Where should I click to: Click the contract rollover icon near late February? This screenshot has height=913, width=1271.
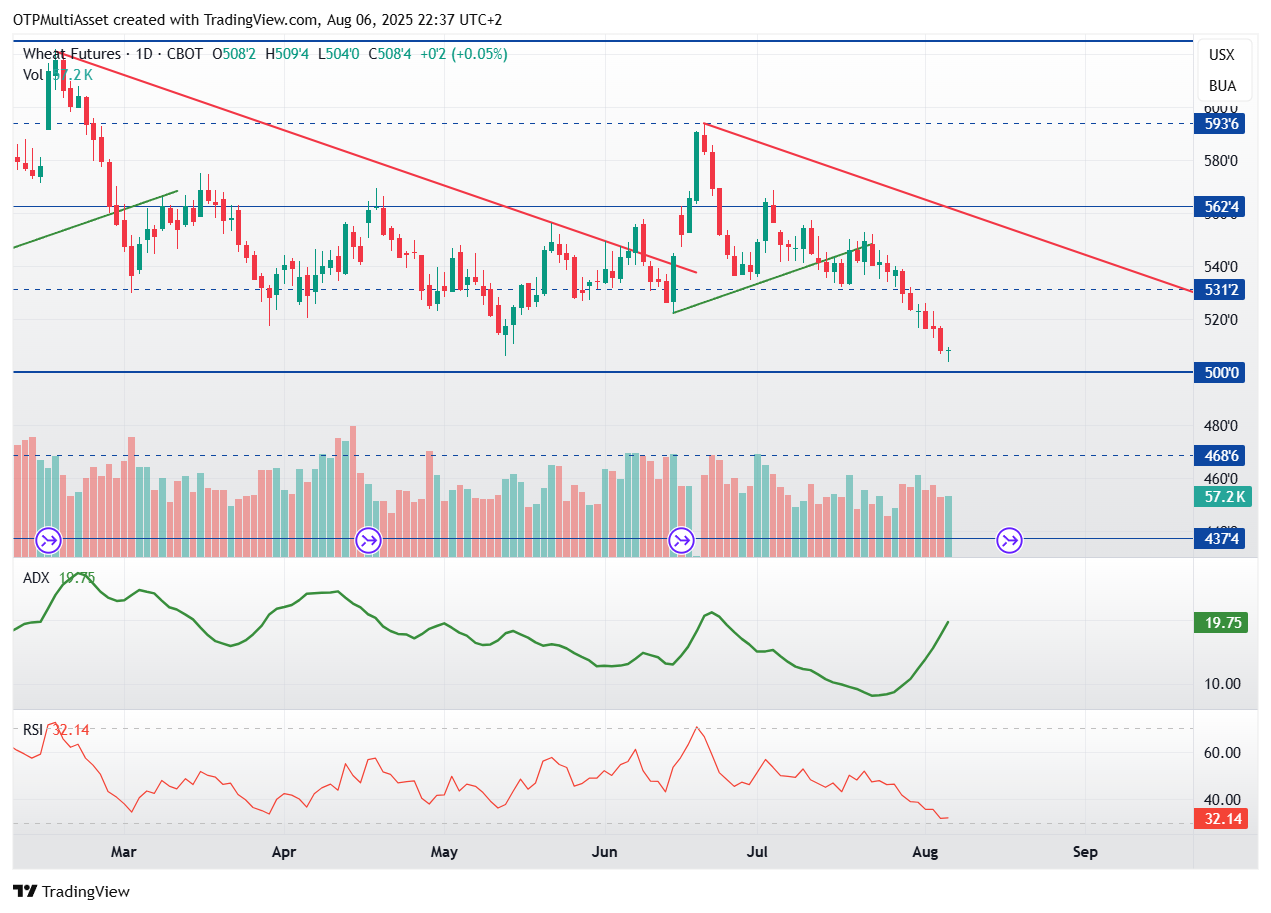point(48,541)
